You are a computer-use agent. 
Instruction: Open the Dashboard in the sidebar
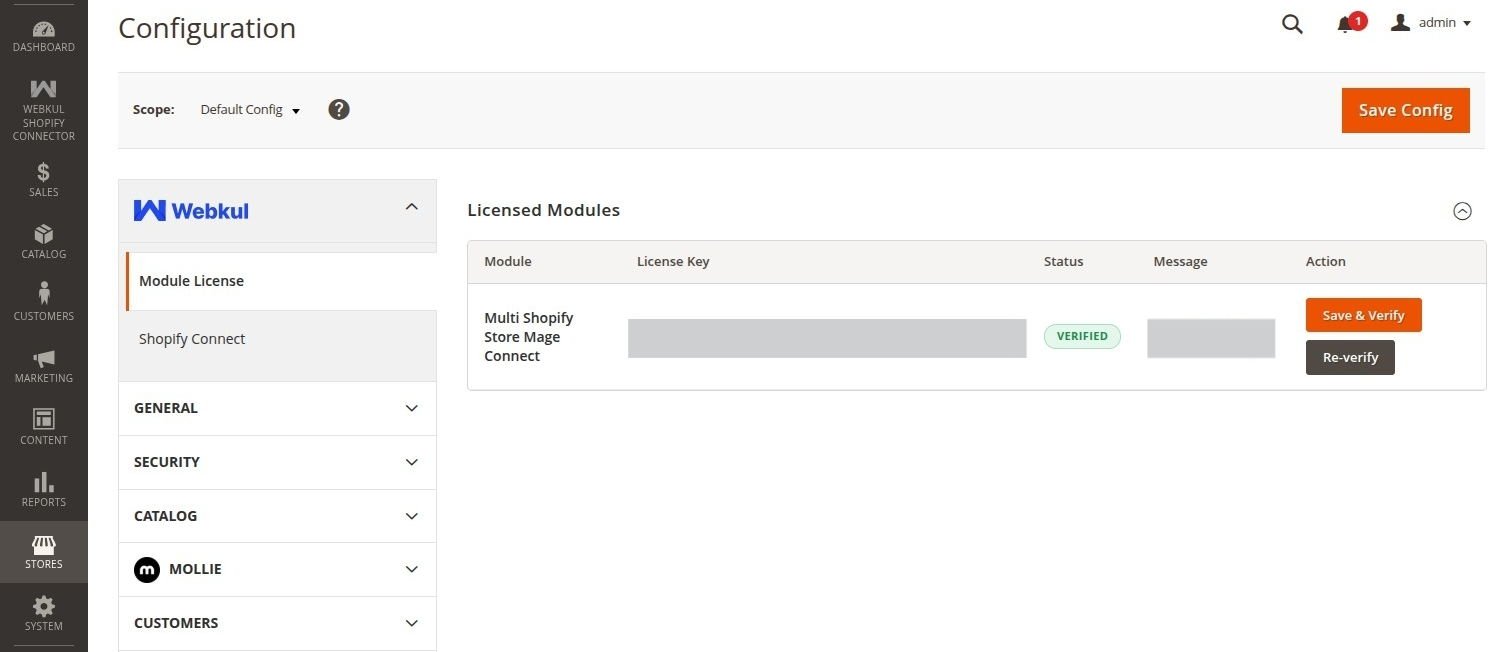coord(44,35)
